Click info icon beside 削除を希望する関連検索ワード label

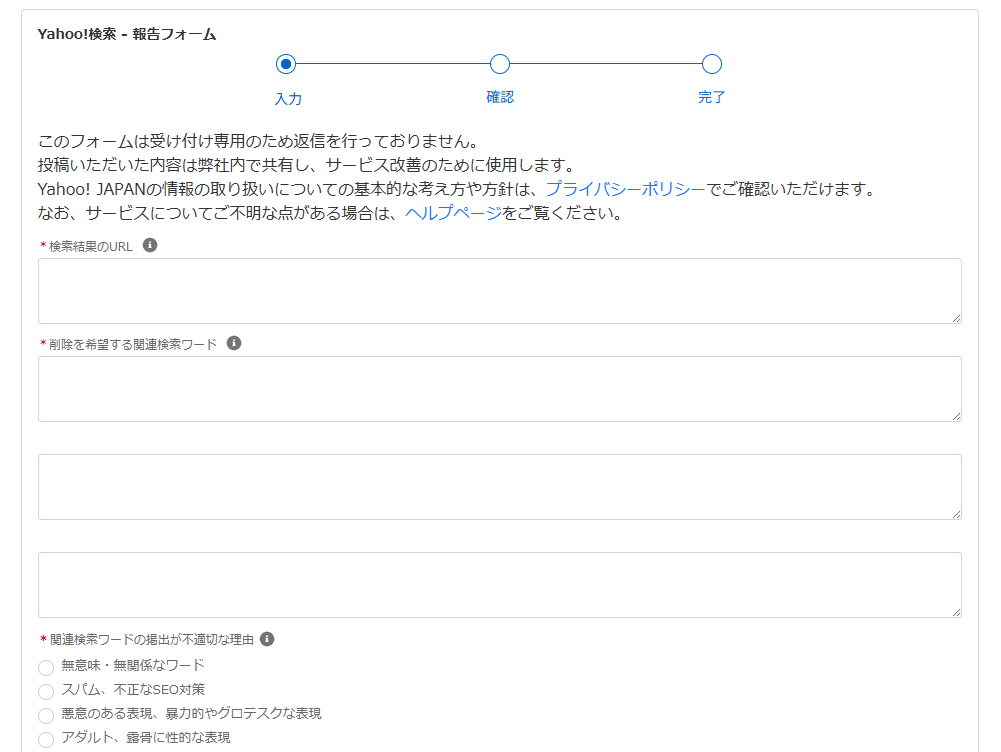(234, 343)
